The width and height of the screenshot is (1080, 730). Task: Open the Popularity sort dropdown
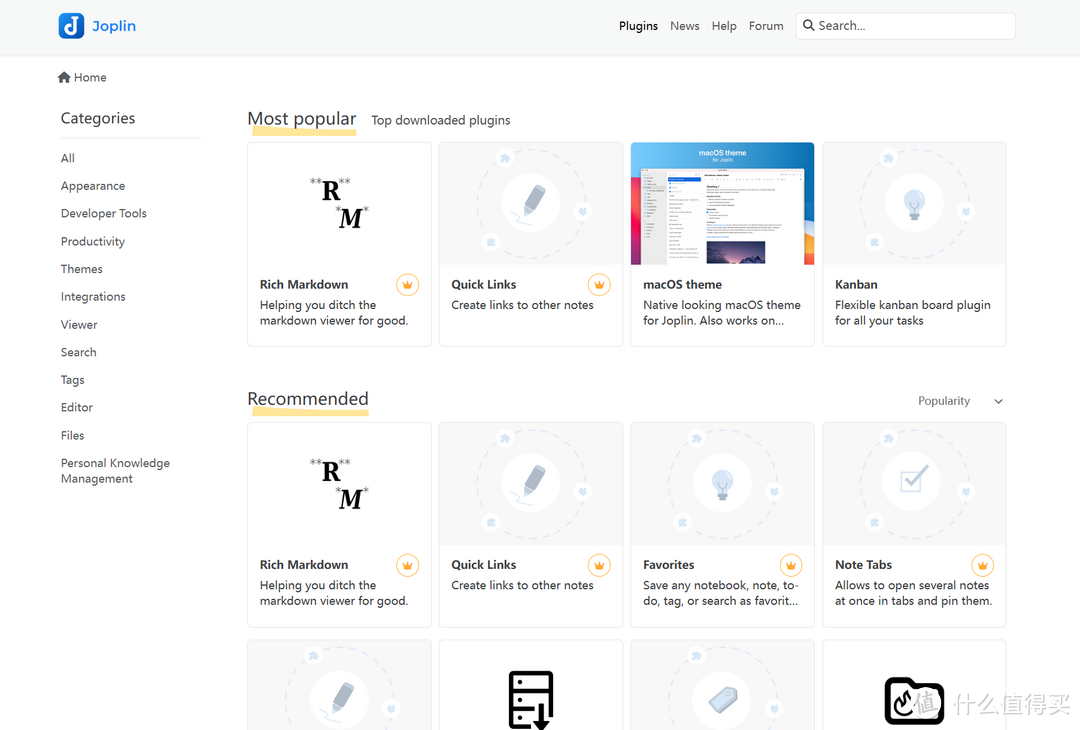960,401
